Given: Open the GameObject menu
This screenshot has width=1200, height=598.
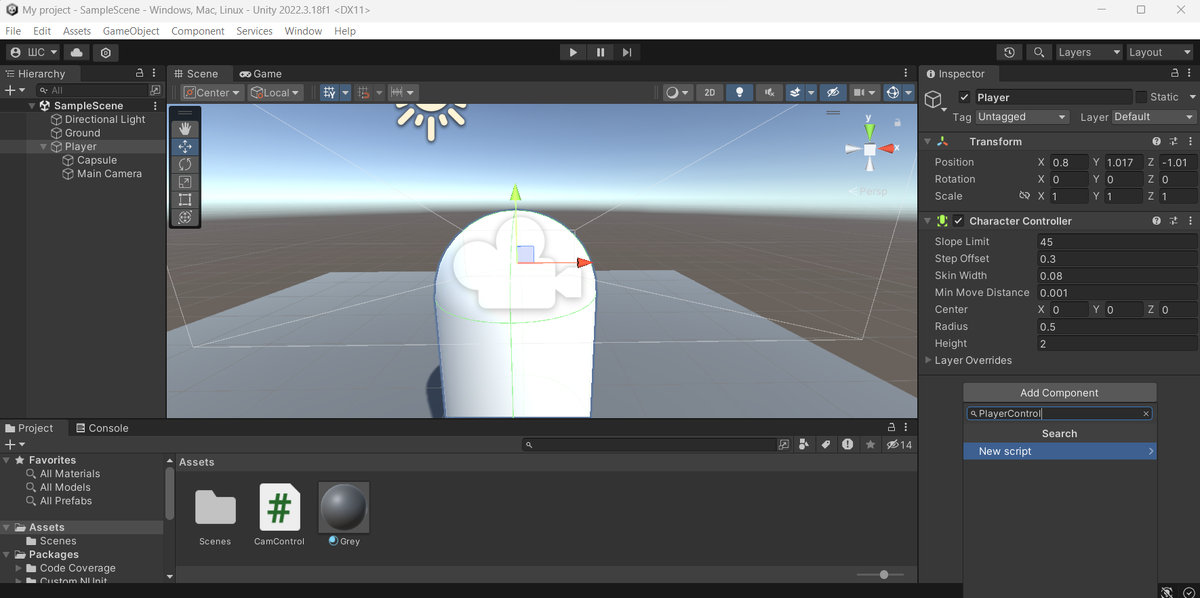Looking at the screenshot, I should coord(131,31).
